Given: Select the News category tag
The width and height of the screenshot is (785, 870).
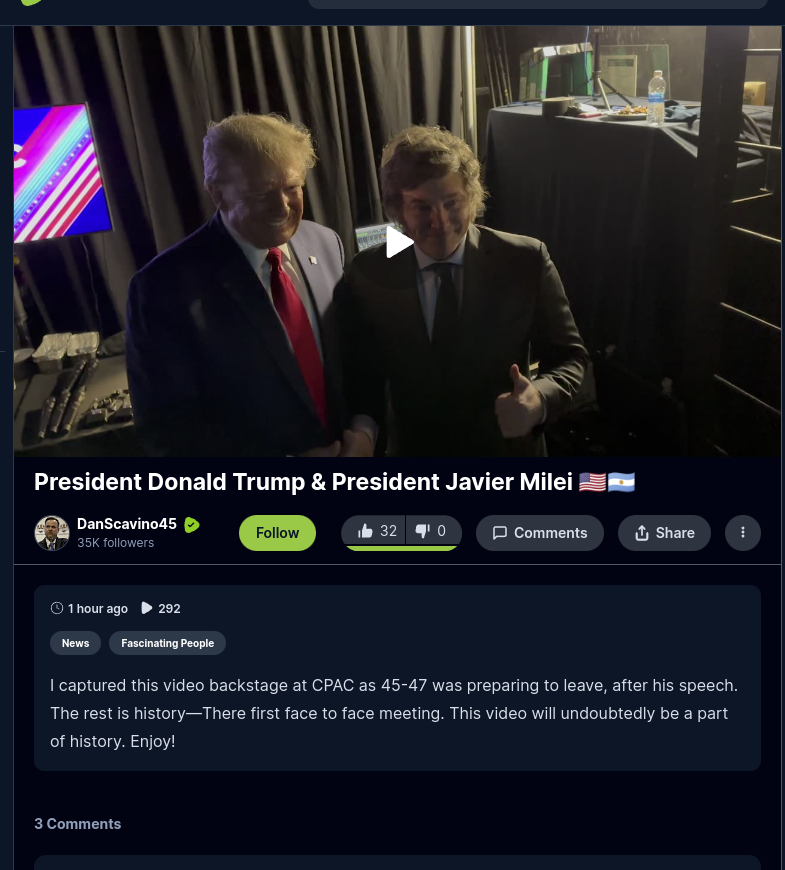Looking at the screenshot, I should [x=75, y=643].
